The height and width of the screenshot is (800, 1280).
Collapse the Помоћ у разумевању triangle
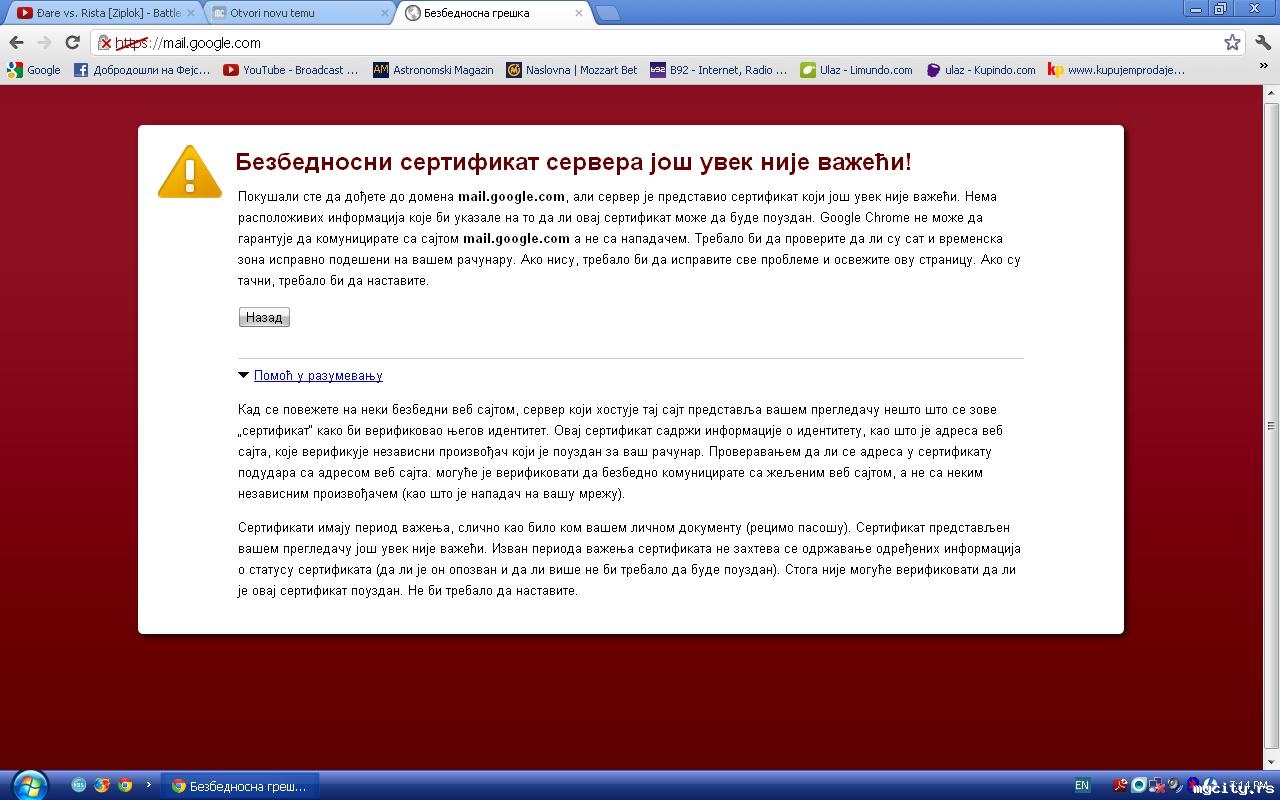click(x=243, y=376)
